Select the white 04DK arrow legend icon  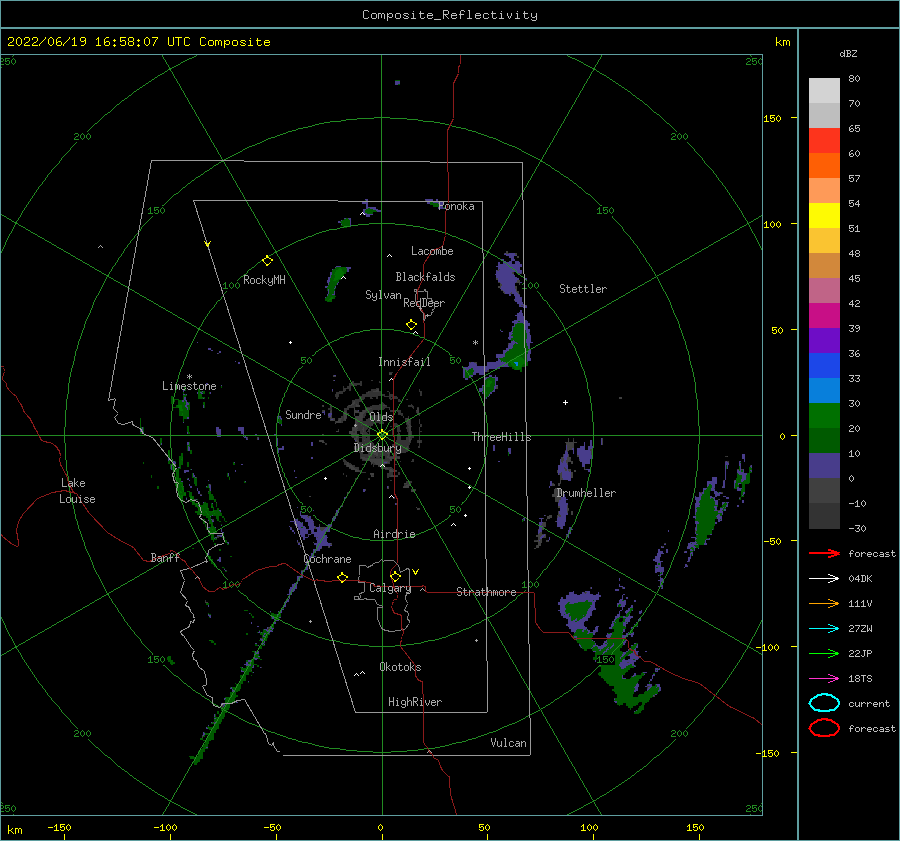(x=824, y=578)
